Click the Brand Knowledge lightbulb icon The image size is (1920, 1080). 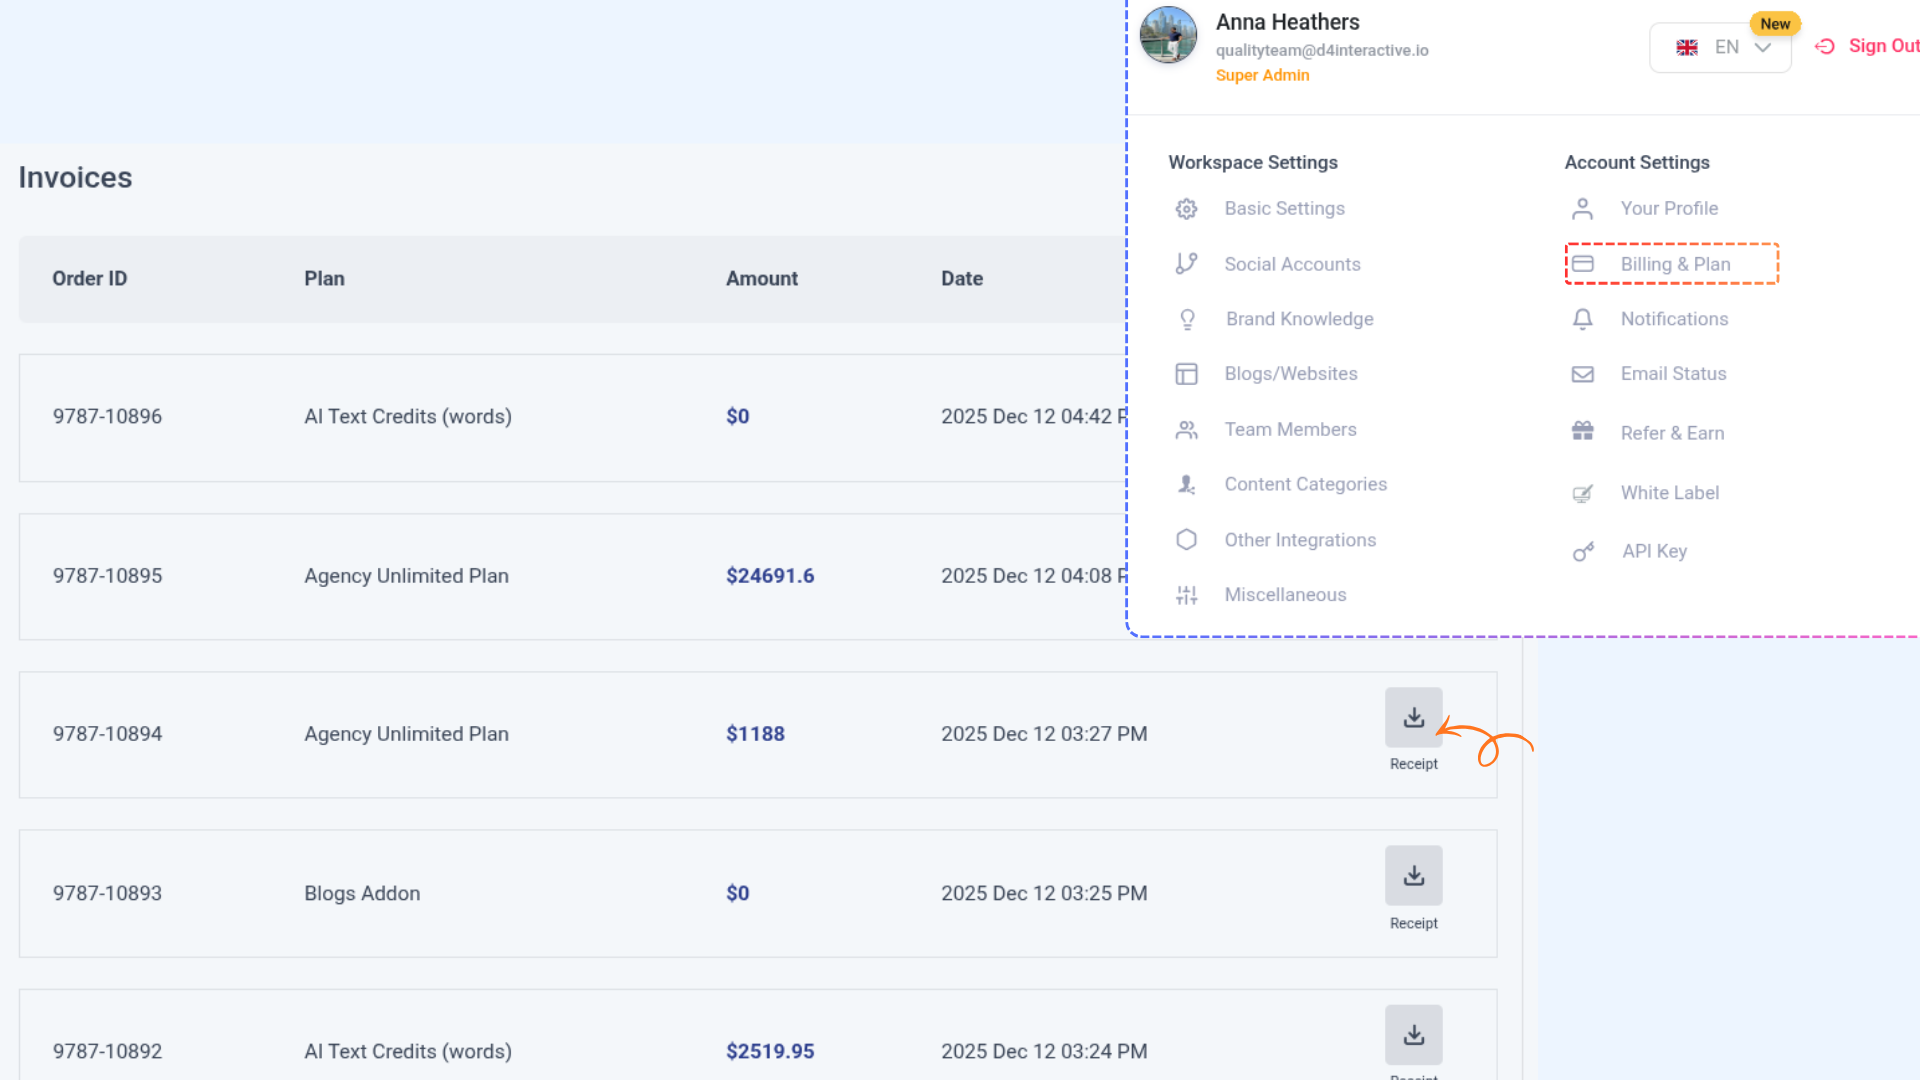pos(1187,319)
